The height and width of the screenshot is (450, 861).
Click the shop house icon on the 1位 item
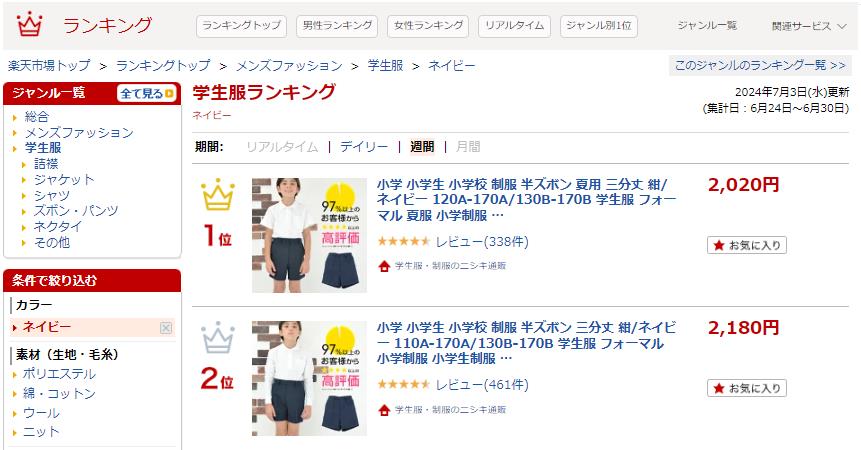tap(384, 266)
